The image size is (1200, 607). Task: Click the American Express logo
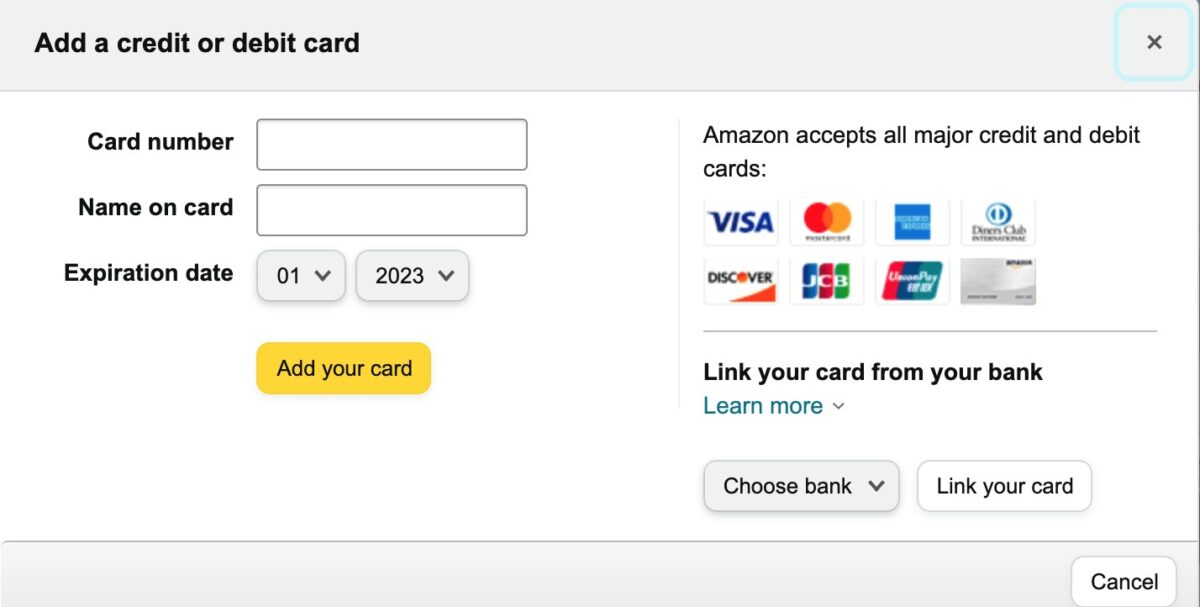tap(912, 222)
